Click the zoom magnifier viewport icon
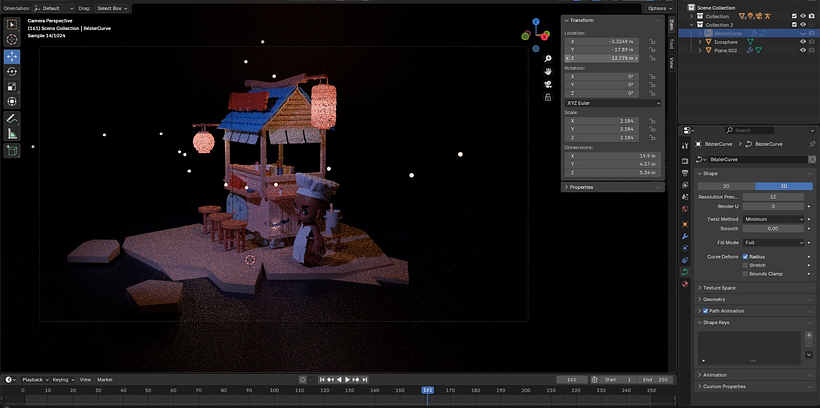 tap(548, 59)
